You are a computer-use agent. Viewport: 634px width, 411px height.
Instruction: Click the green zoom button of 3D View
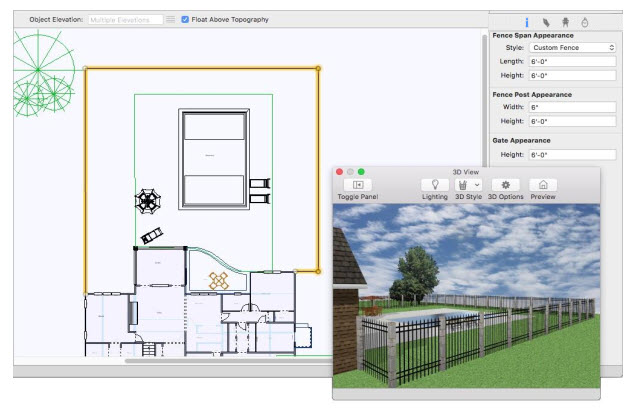tap(361, 172)
